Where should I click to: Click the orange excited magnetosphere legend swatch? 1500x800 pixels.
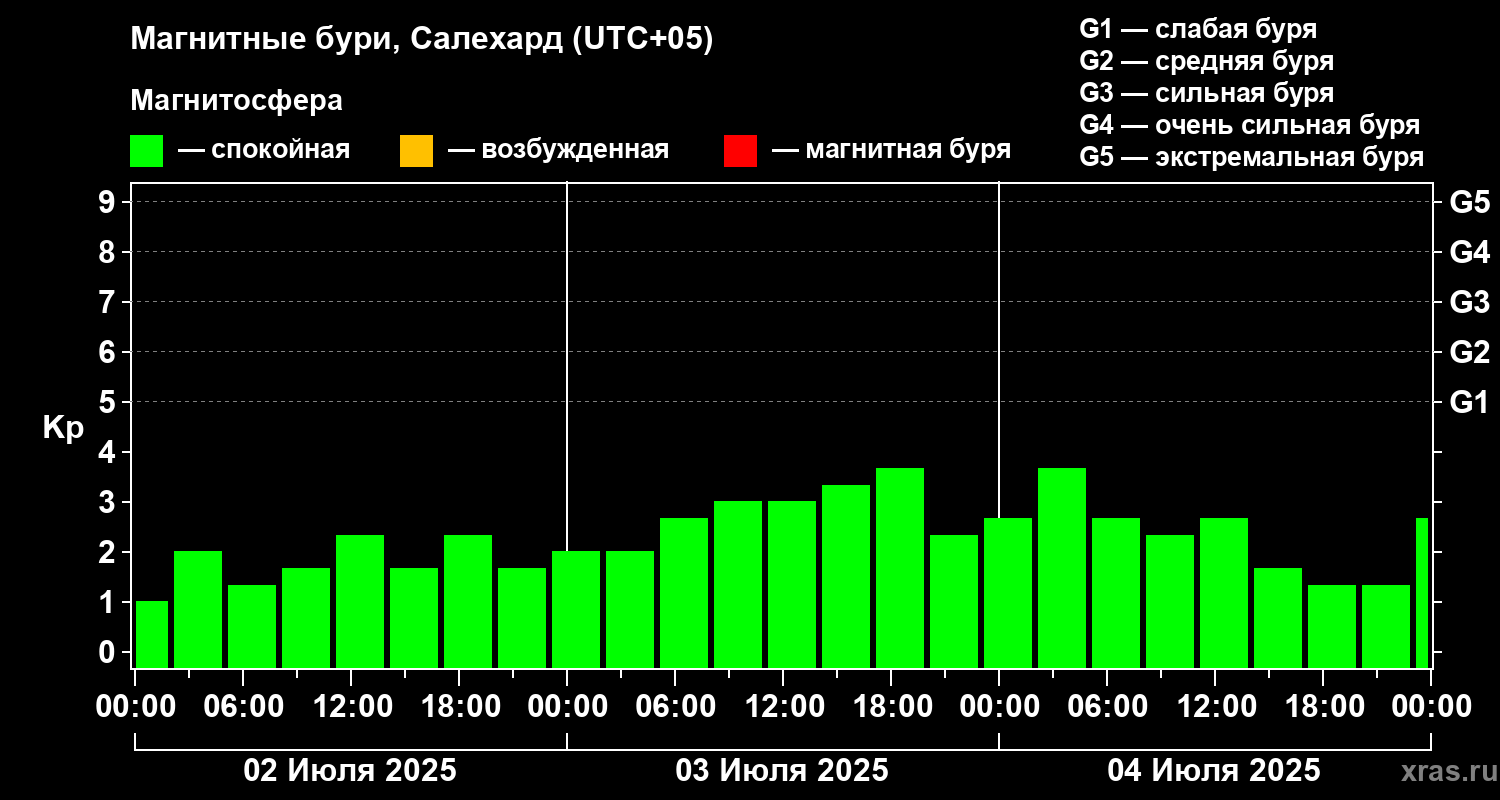(x=416, y=151)
